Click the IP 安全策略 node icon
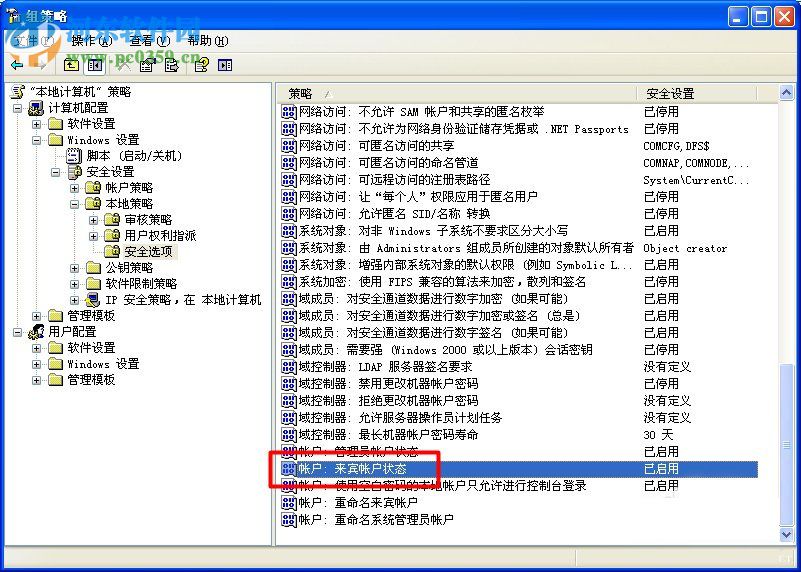 pos(93,300)
